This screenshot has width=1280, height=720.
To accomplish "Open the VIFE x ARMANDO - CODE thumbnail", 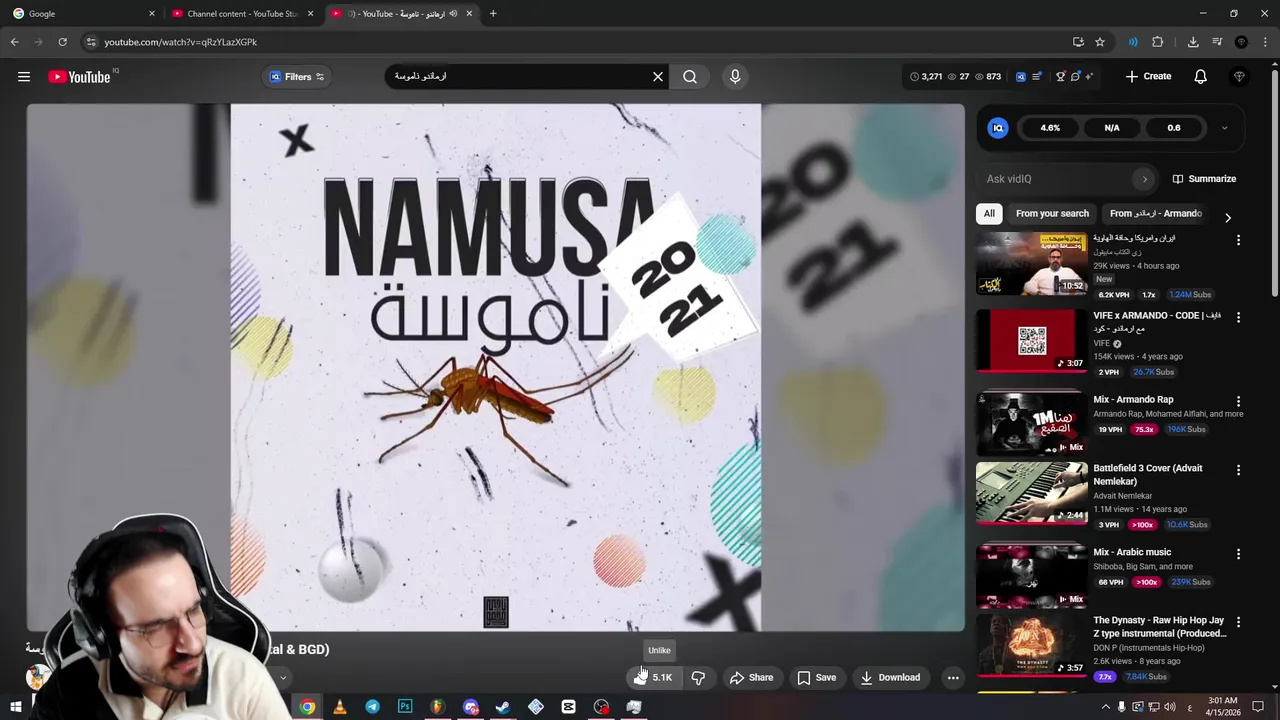I will (1031, 340).
